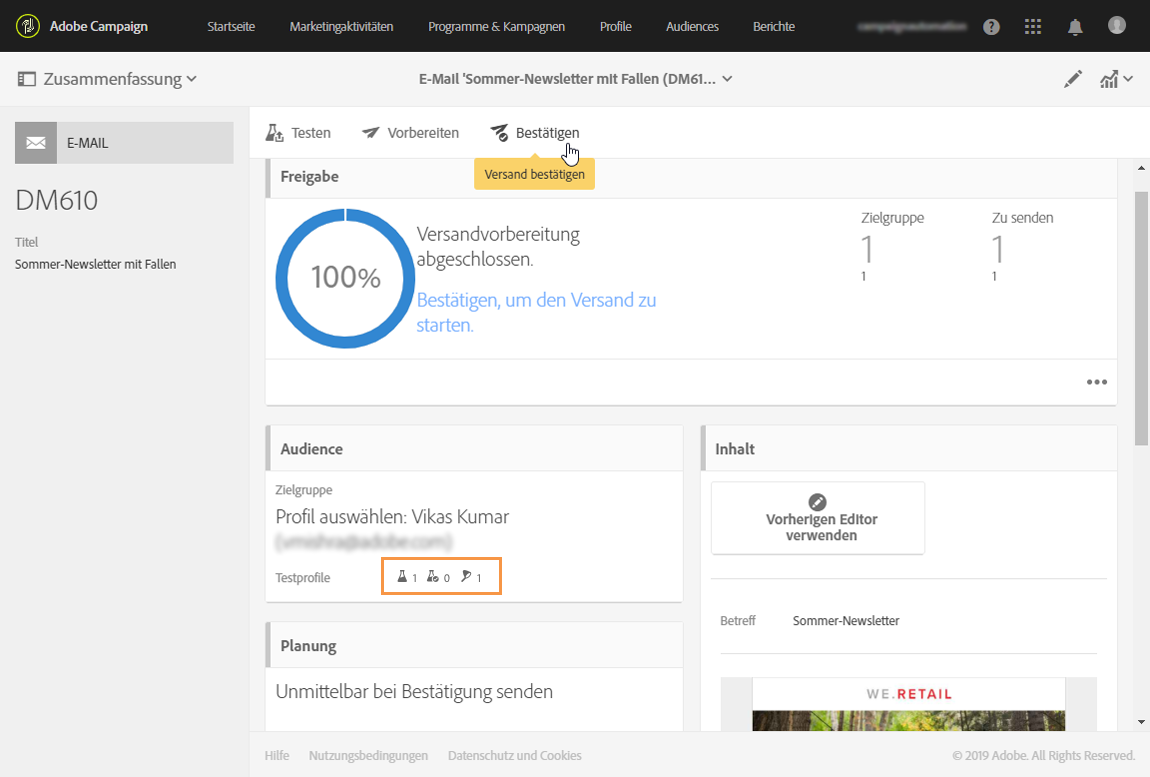The width and height of the screenshot is (1150, 777).
Task: Open Datenschutz und Cookies link
Action: (515, 755)
